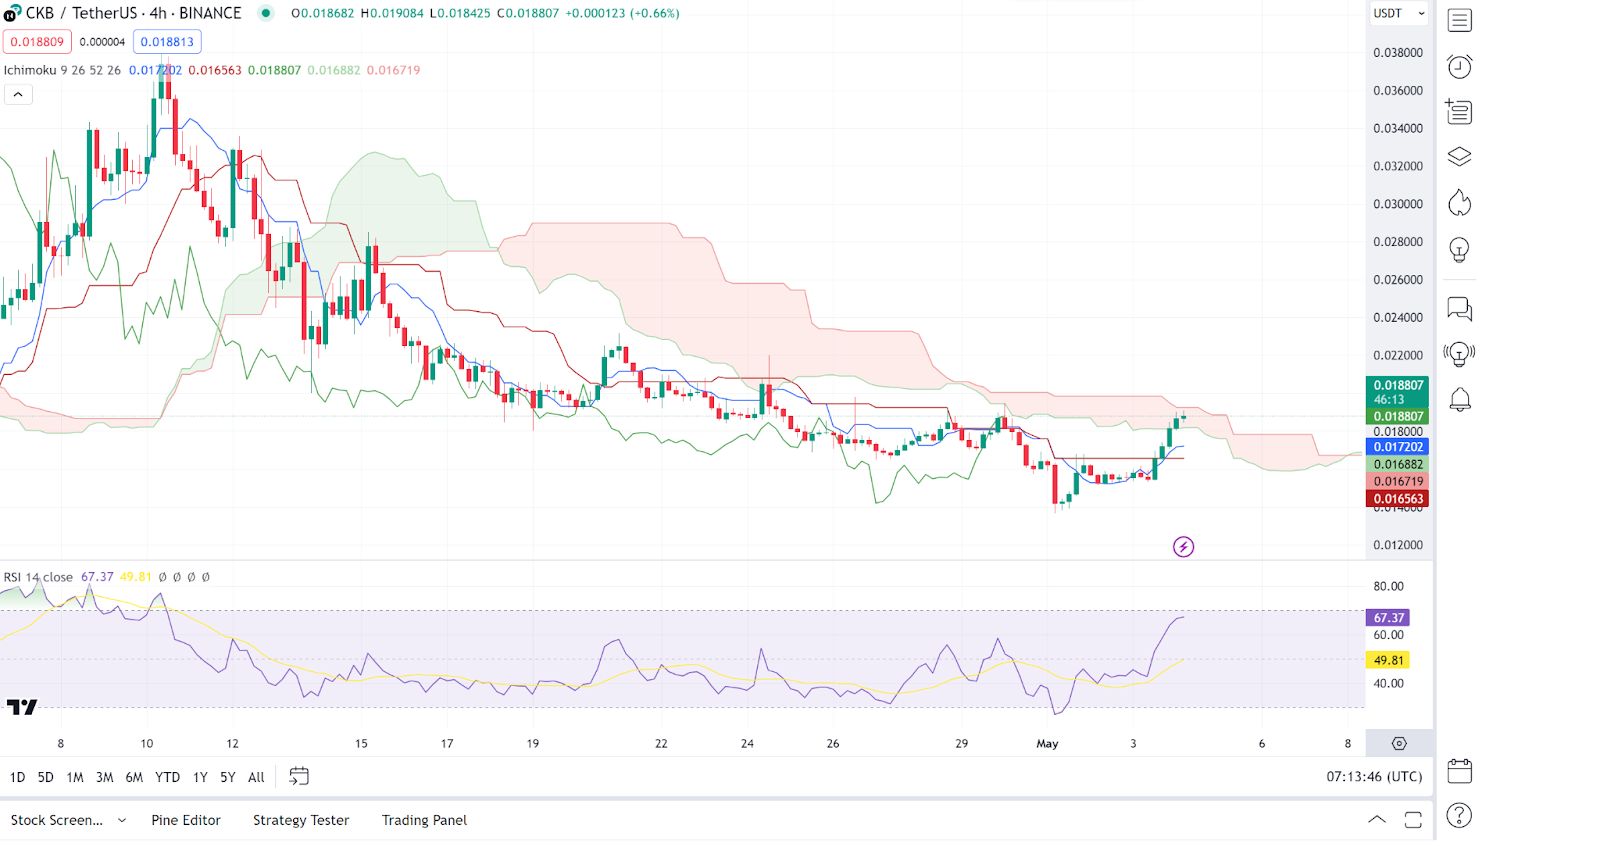Click the pink 0.016719 price label
Image resolution: width=1600 pixels, height=847 pixels.
tap(1397, 481)
